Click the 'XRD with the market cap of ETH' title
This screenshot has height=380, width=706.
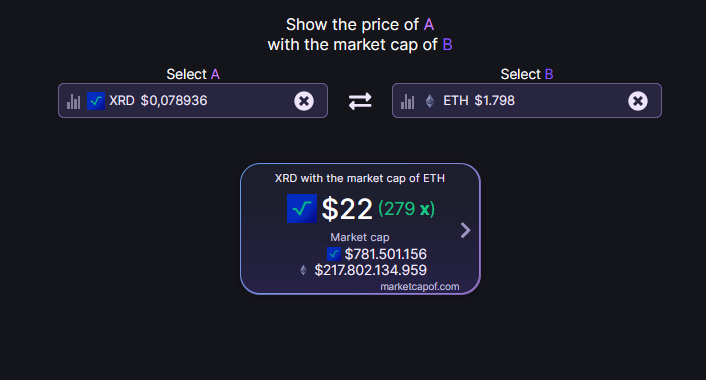tap(360, 178)
